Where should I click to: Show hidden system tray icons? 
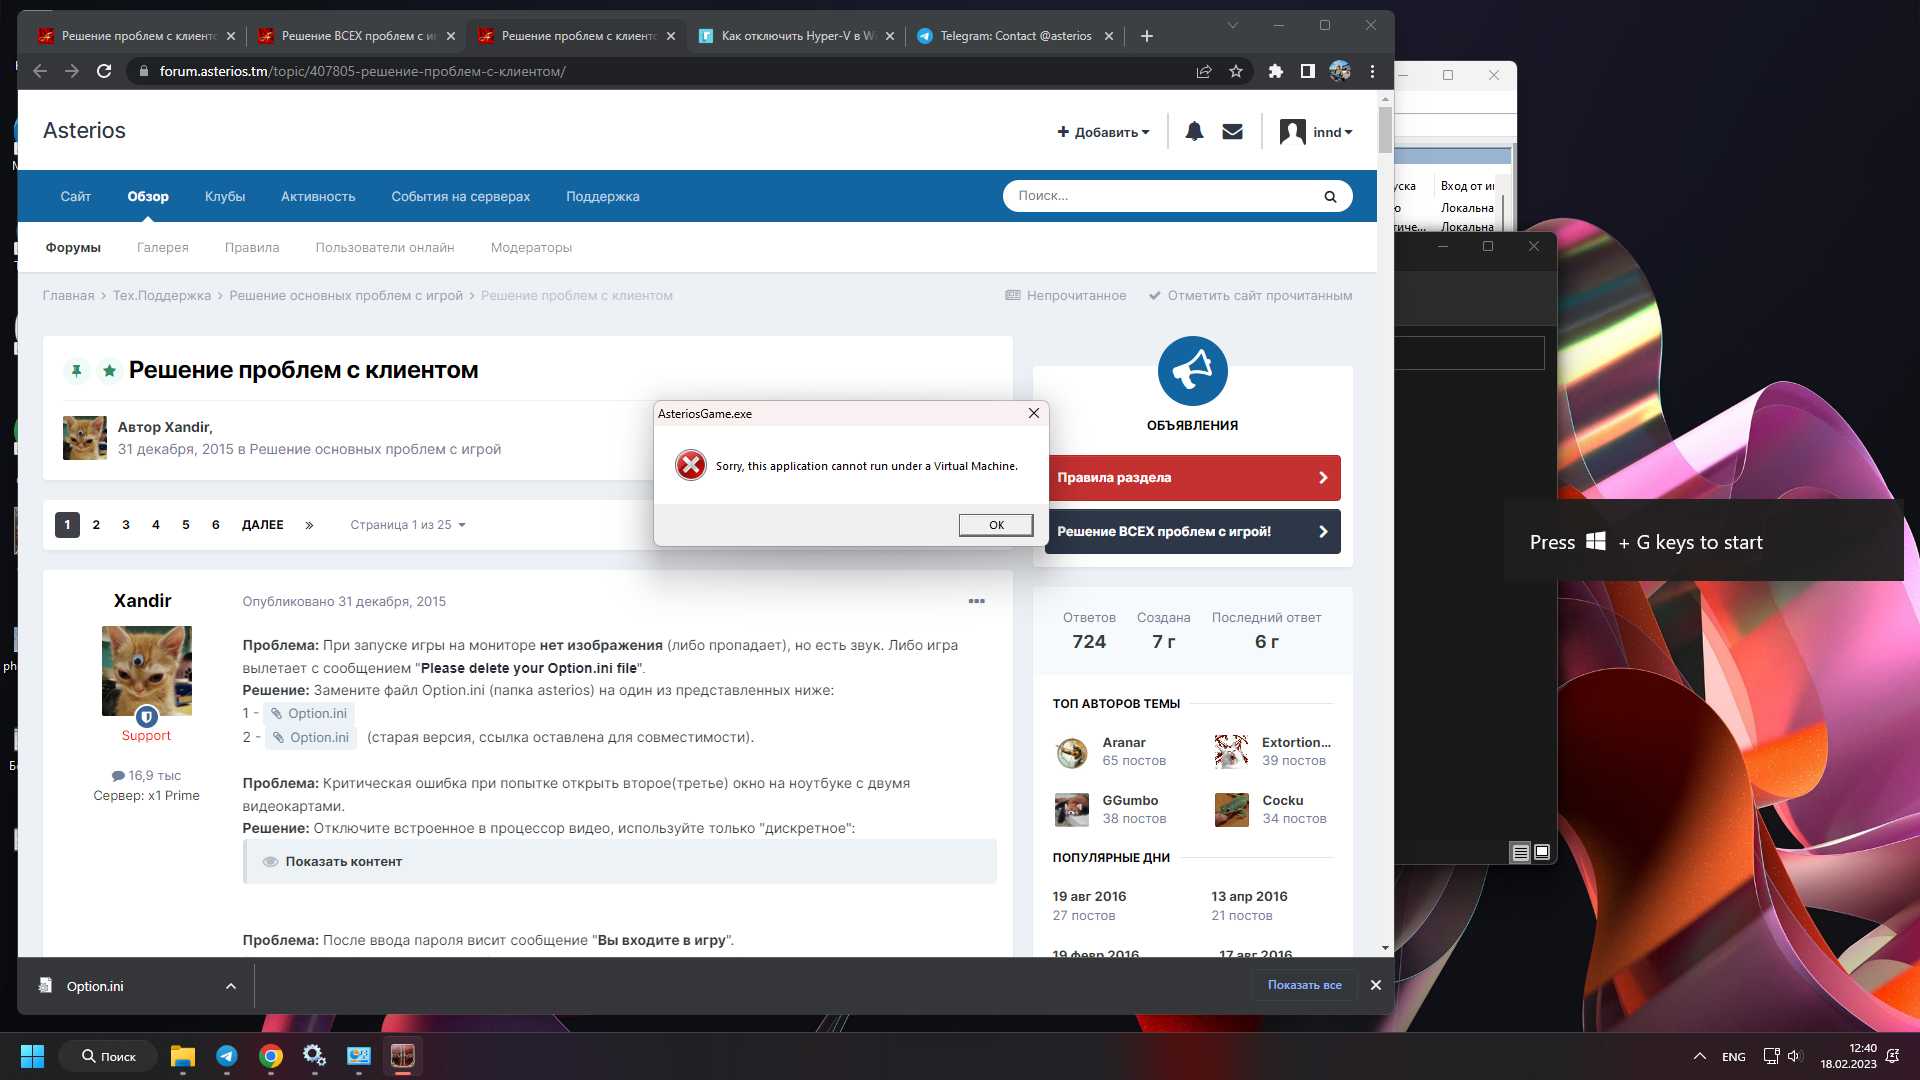coord(1699,1056)
